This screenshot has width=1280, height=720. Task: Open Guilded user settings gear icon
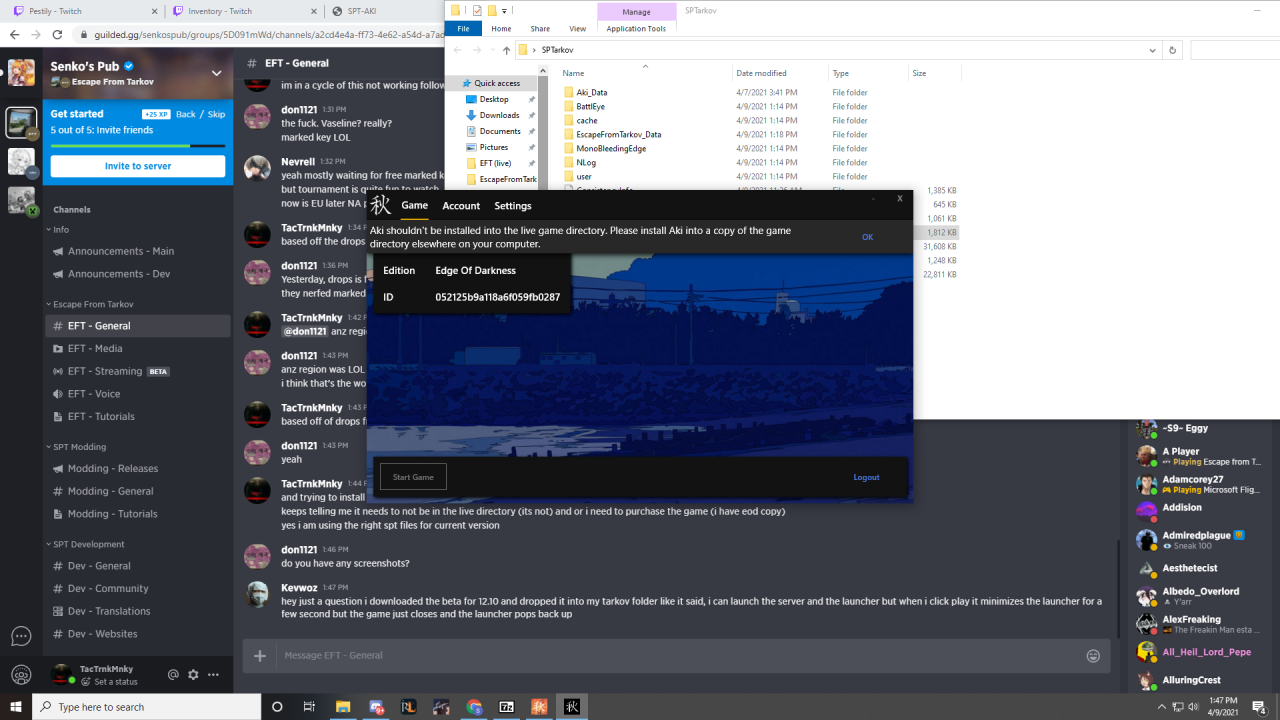click(x=193, y=675)
